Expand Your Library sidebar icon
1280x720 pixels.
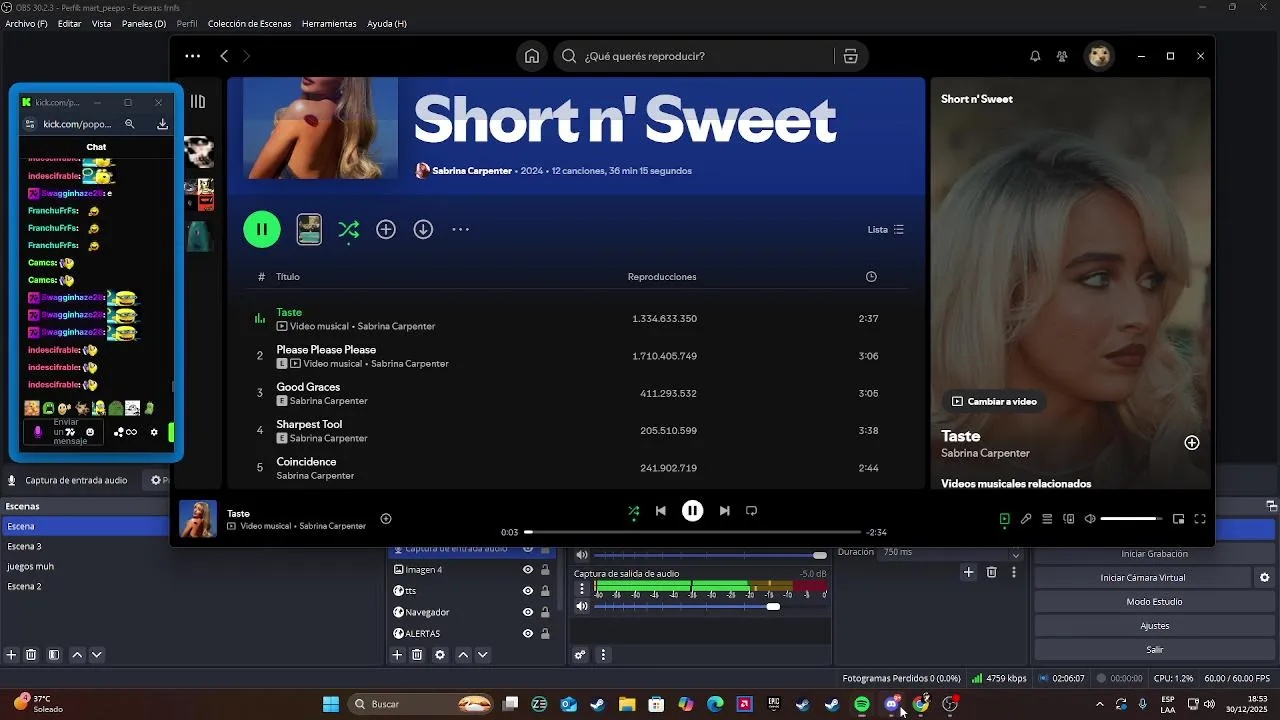[198, 101]
